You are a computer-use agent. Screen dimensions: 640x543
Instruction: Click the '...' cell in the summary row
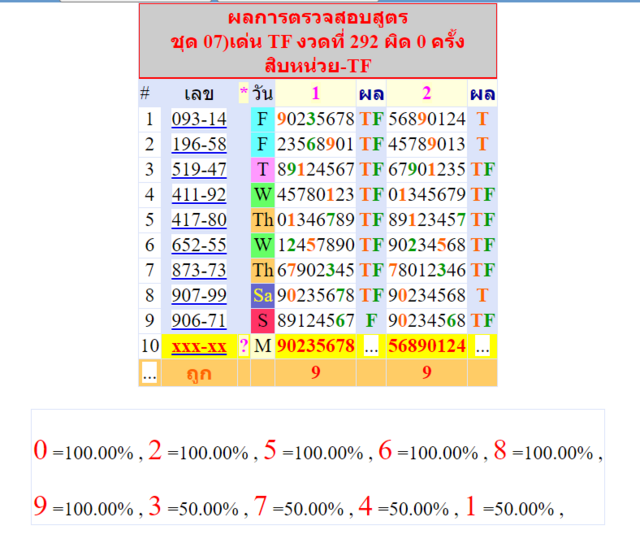(149, 374)
